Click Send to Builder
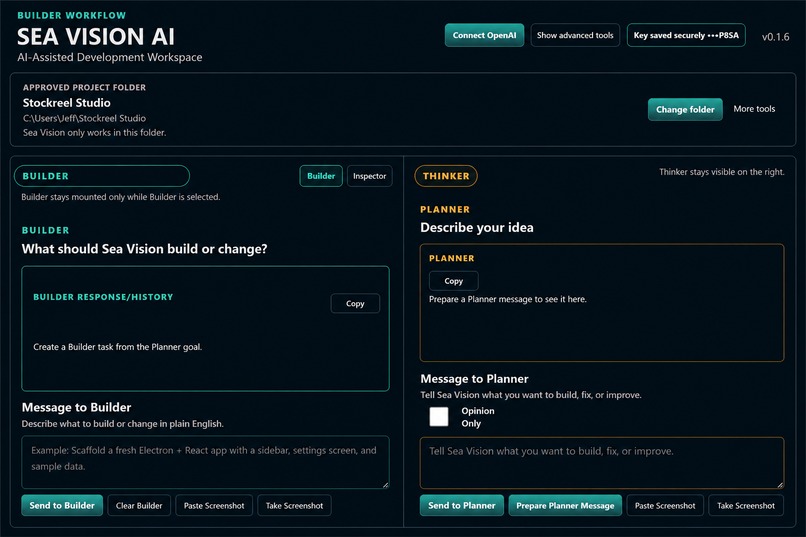 click(x=62, y=506)
